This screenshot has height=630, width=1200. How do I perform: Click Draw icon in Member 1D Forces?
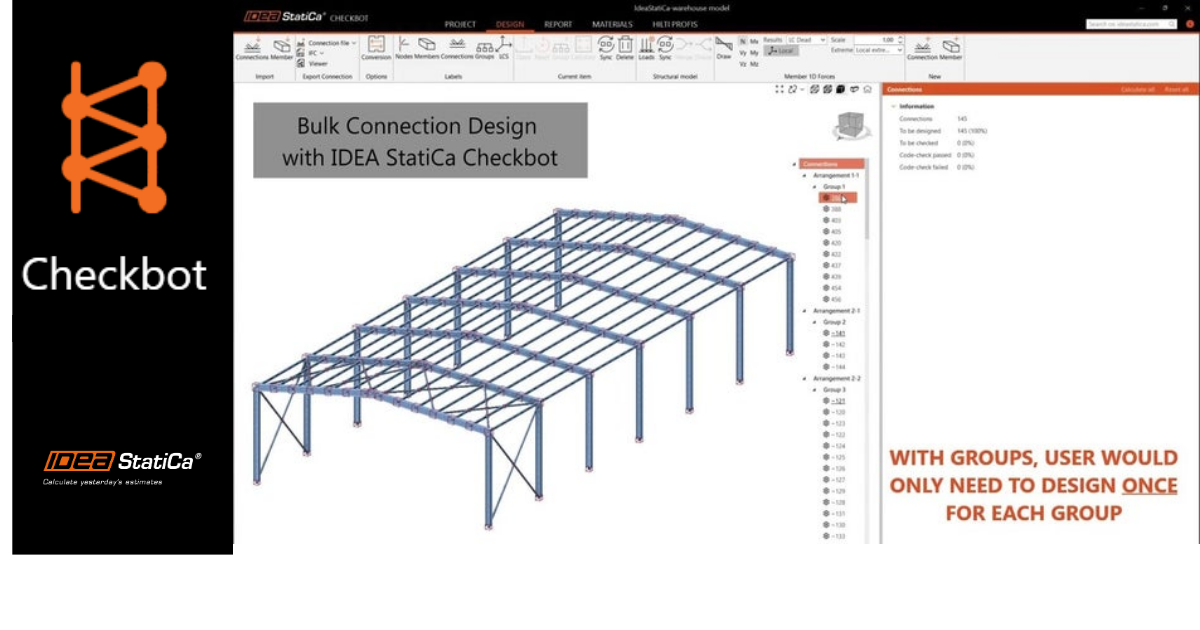coord(724,44)
